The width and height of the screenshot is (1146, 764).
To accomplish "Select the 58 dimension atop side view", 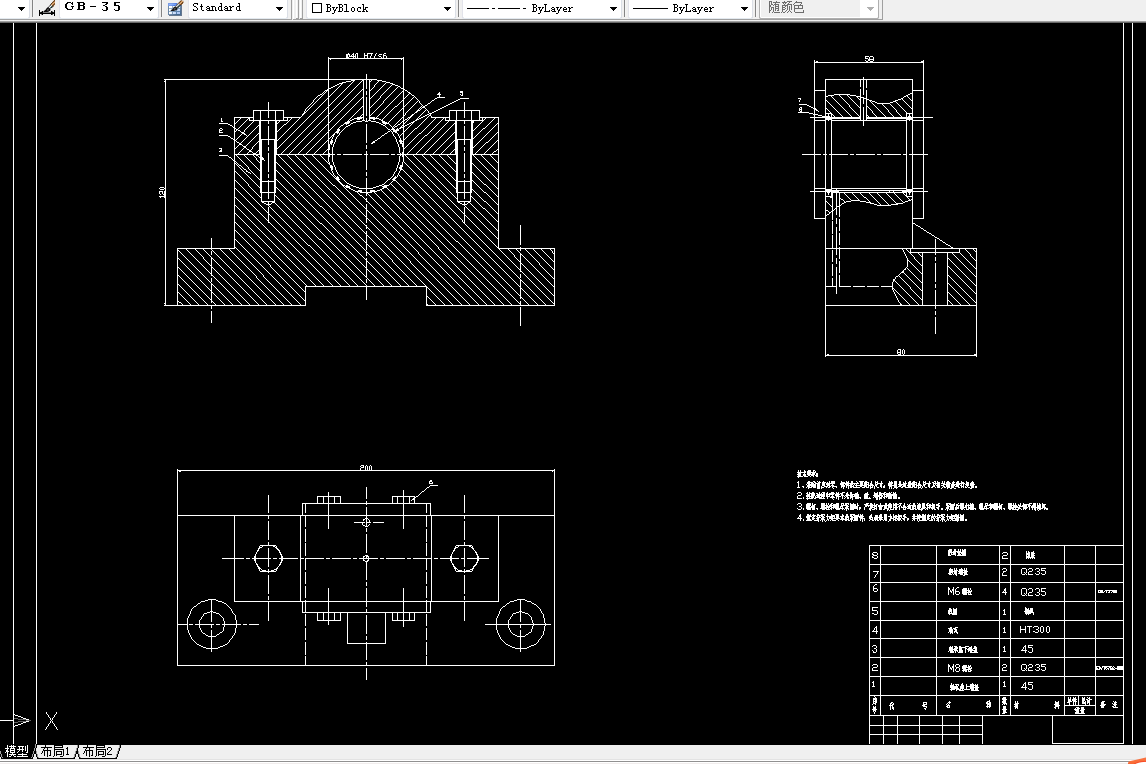I will point(869,58).
